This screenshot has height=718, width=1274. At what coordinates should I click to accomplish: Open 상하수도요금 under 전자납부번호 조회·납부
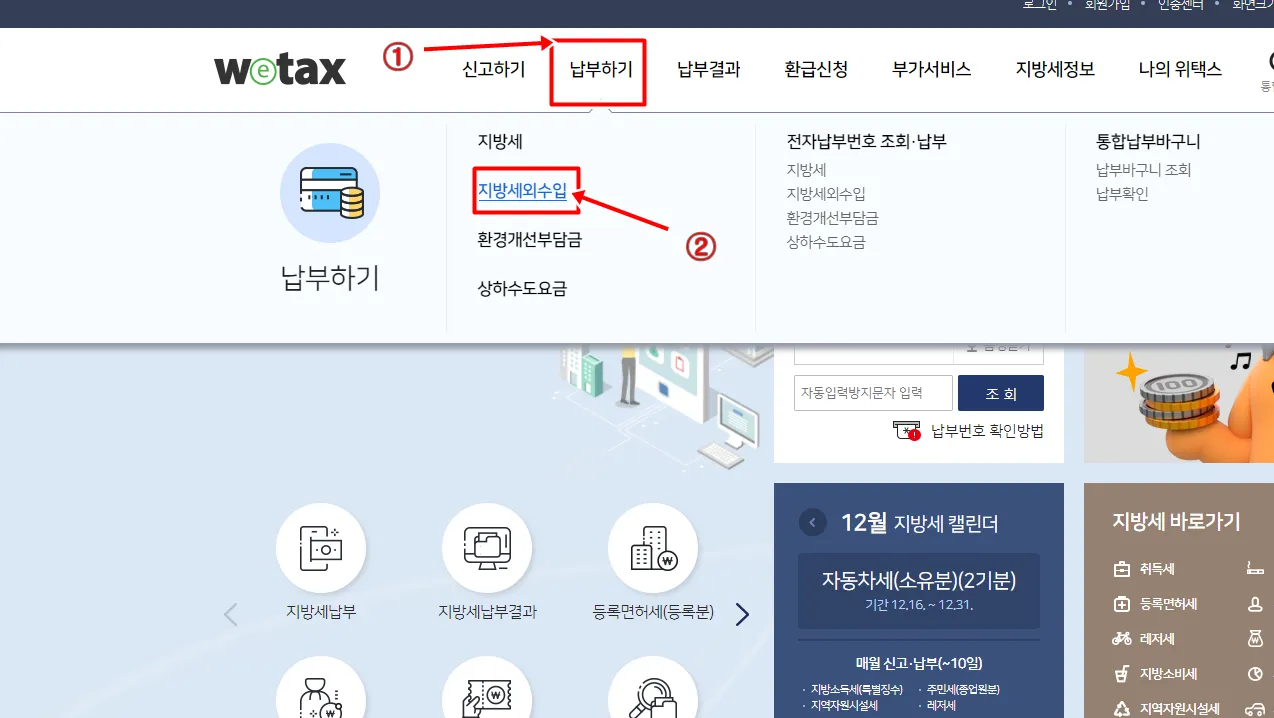pyautogui.click(x=825, y=242)
